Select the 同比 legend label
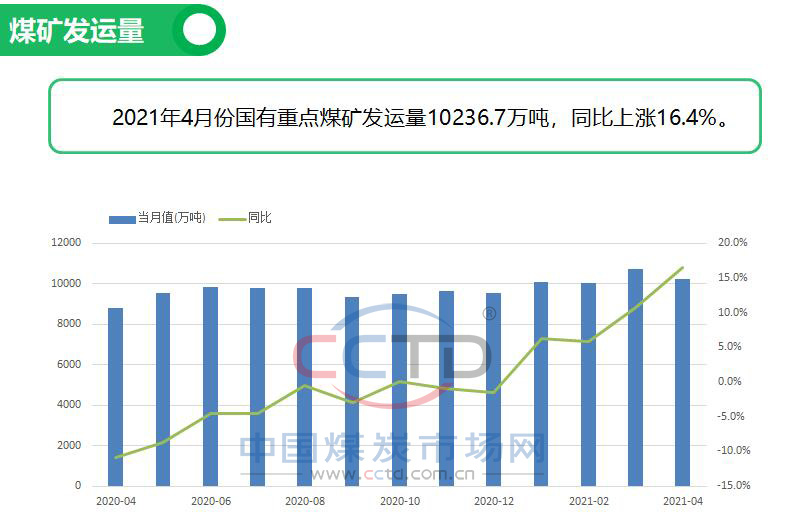This screenshot has height=517, width=785. 259,218
